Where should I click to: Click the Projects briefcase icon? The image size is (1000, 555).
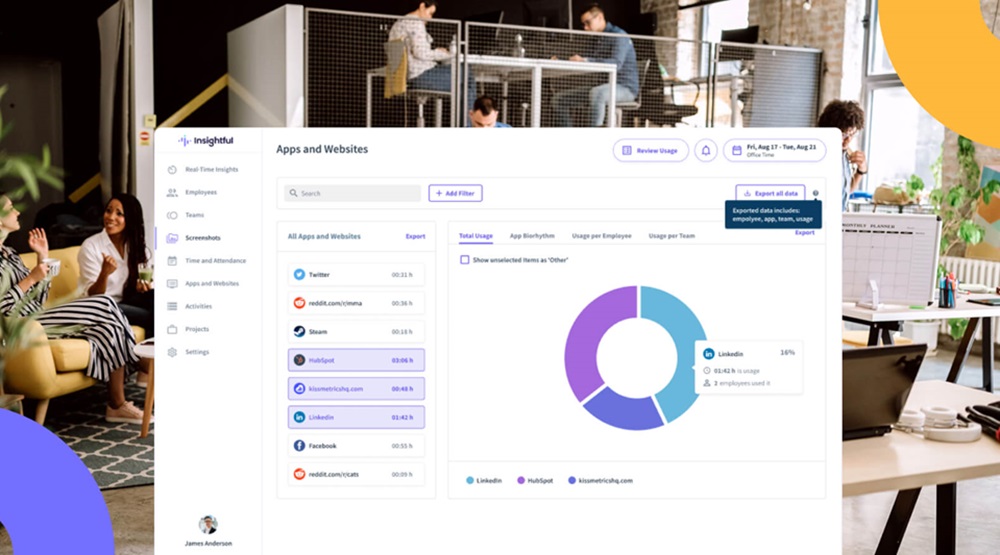pyautogui.click(x=172, y=329)
